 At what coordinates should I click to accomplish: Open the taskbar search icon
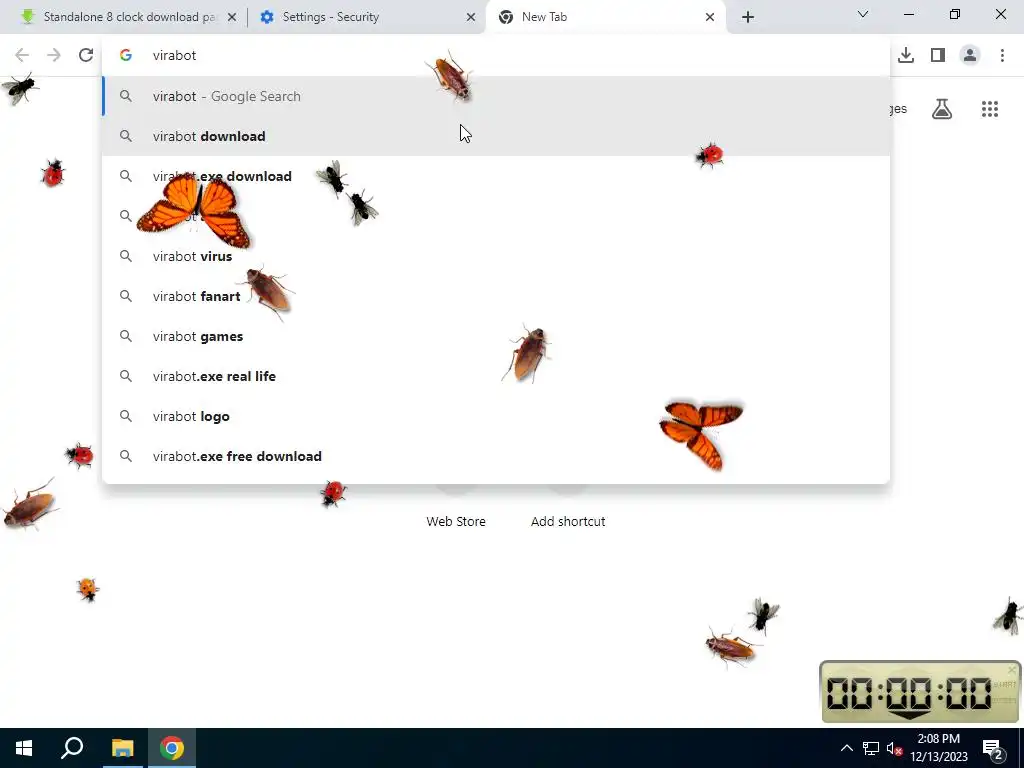coord(72,748)
